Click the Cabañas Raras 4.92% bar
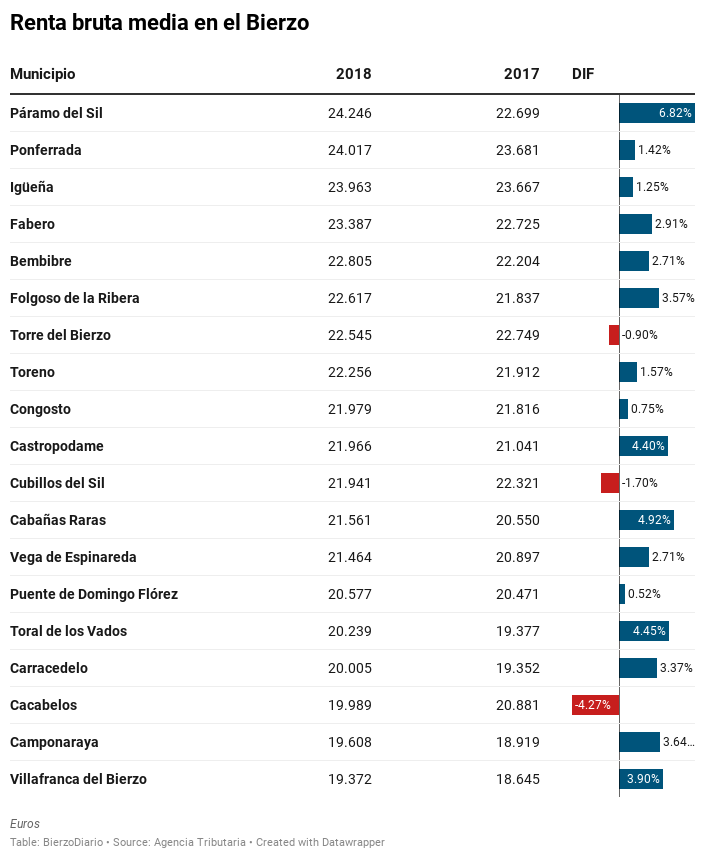This screenshot has height=859, width=705. (x=646, y=520)
